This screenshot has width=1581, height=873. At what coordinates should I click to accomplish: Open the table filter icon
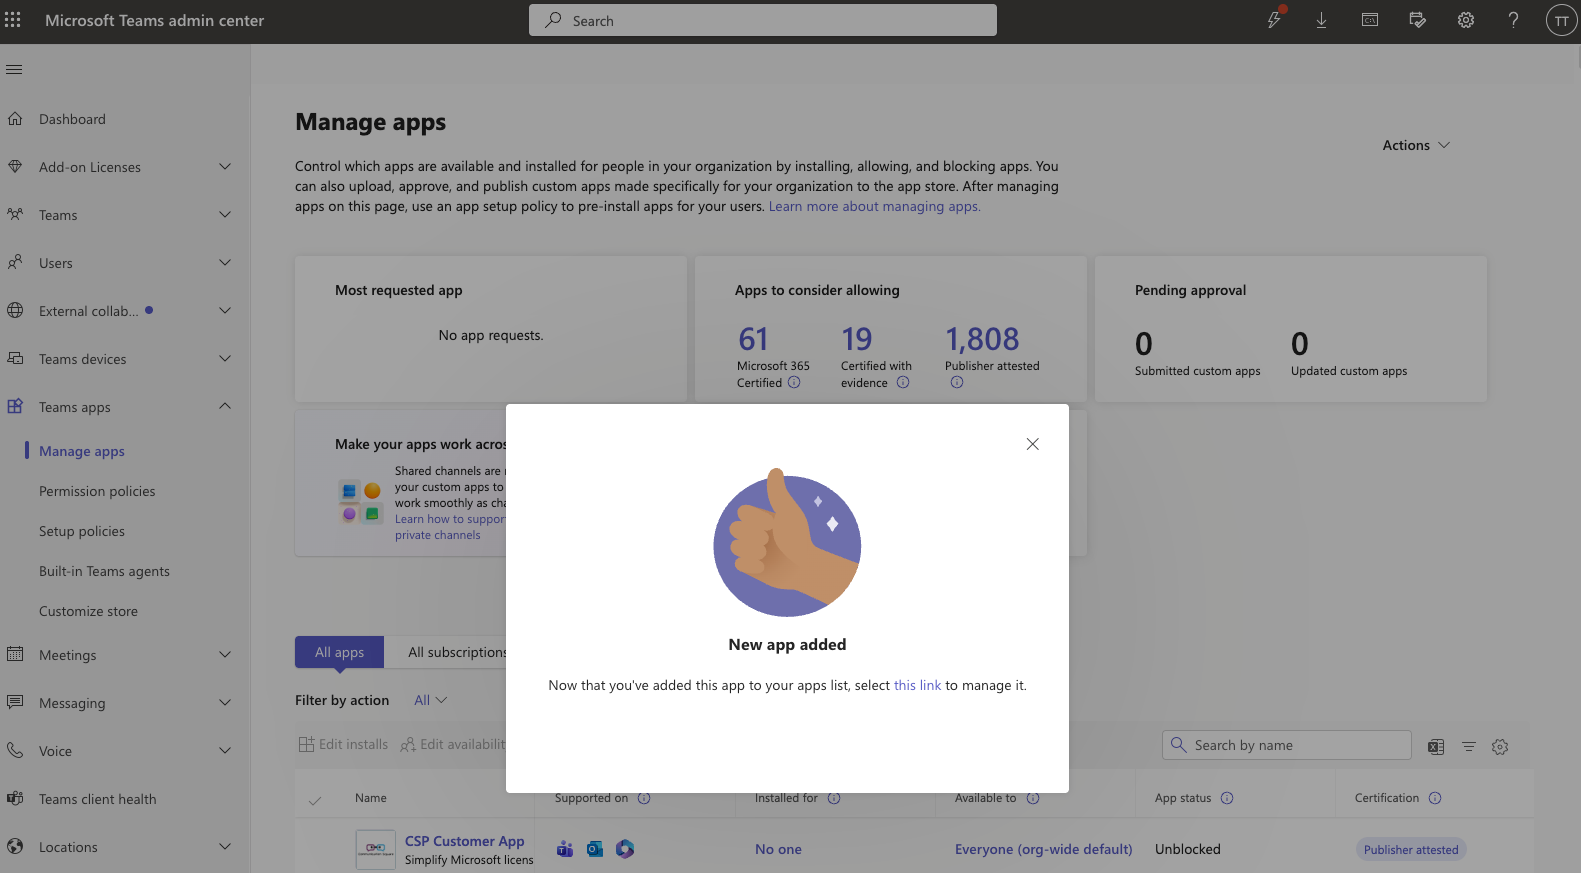point(1469,747)
